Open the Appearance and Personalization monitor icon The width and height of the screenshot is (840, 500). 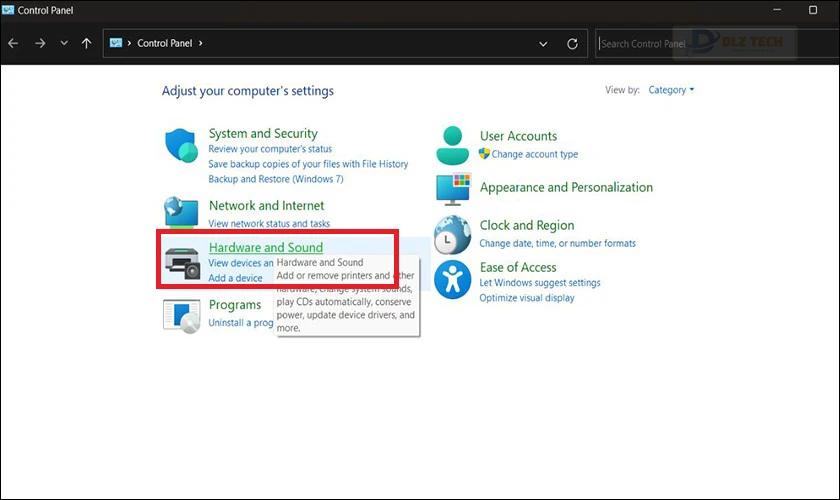453,189
